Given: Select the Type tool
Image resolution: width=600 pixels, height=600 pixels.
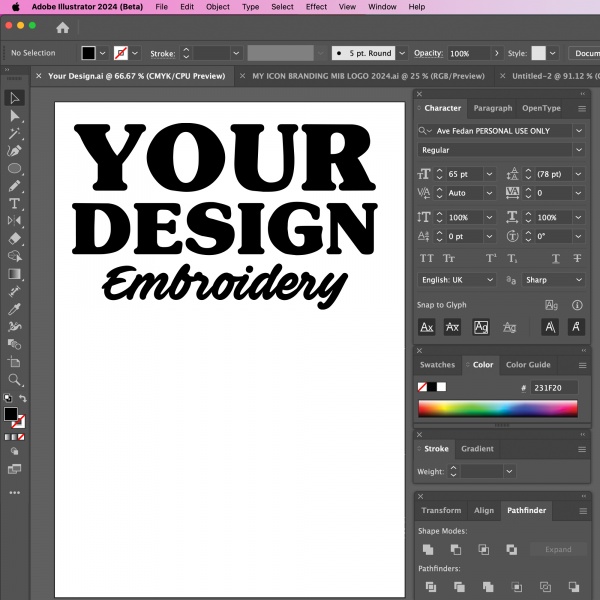Looking at the screenshot, I should [x=15, y=203].
